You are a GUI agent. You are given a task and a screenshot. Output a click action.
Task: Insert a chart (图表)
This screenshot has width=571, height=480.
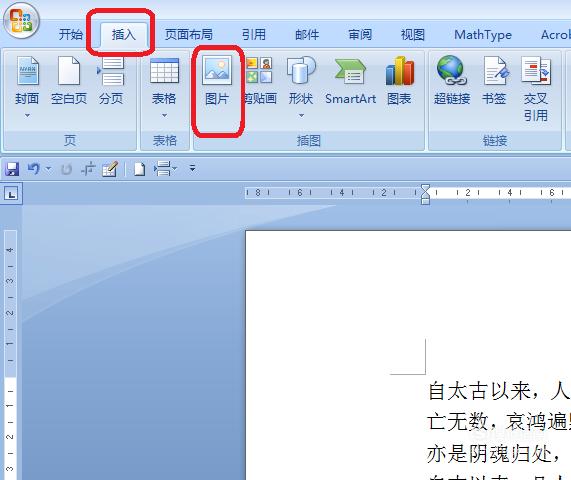399,81
